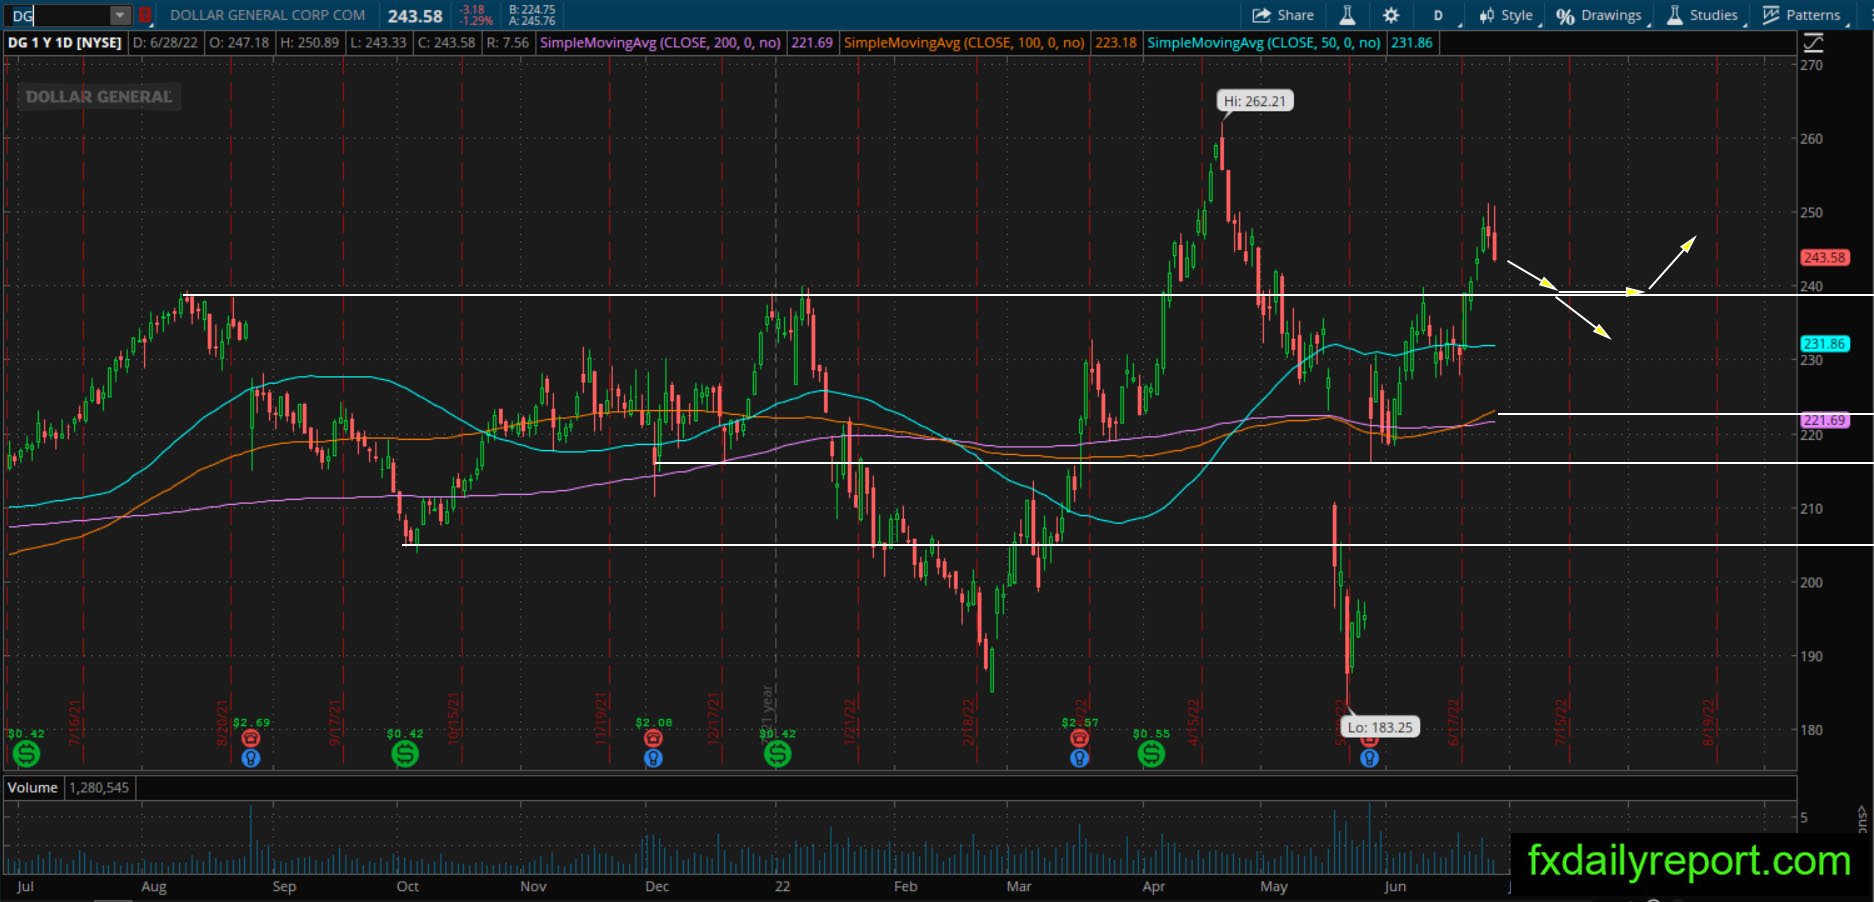This screenshot has width=1874, height=902.
Task: Click the Hi: 262.21 price bubble
Action: [x=1255, y=101]
